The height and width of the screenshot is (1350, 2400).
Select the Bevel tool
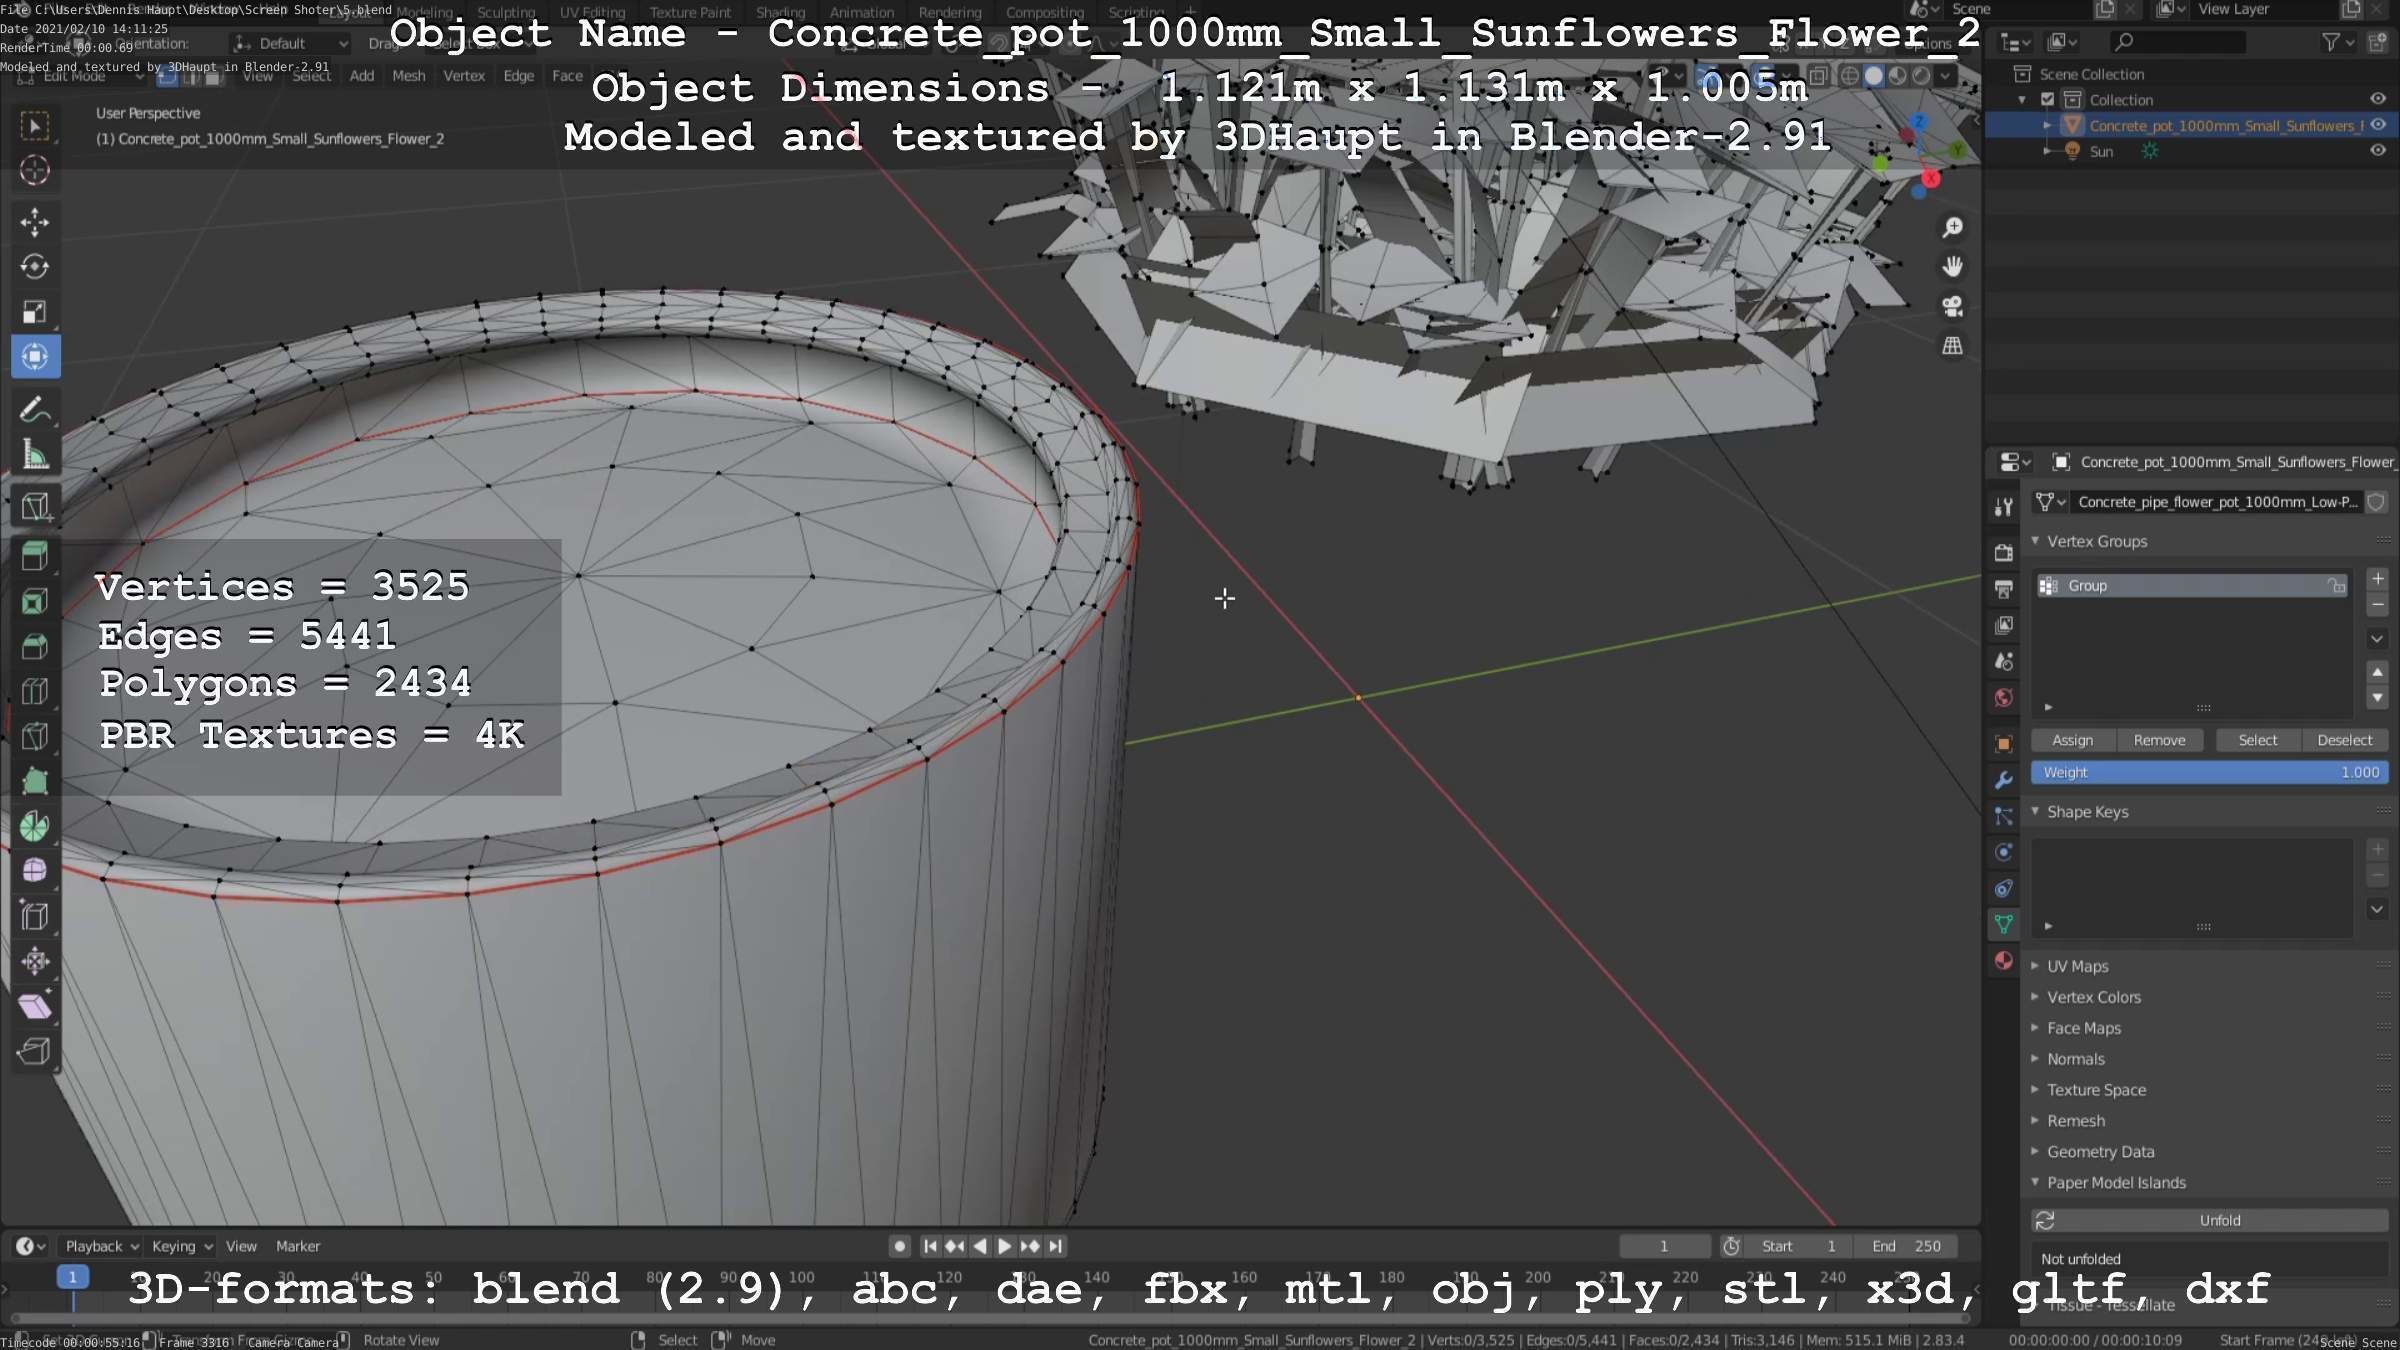point(35,646)
